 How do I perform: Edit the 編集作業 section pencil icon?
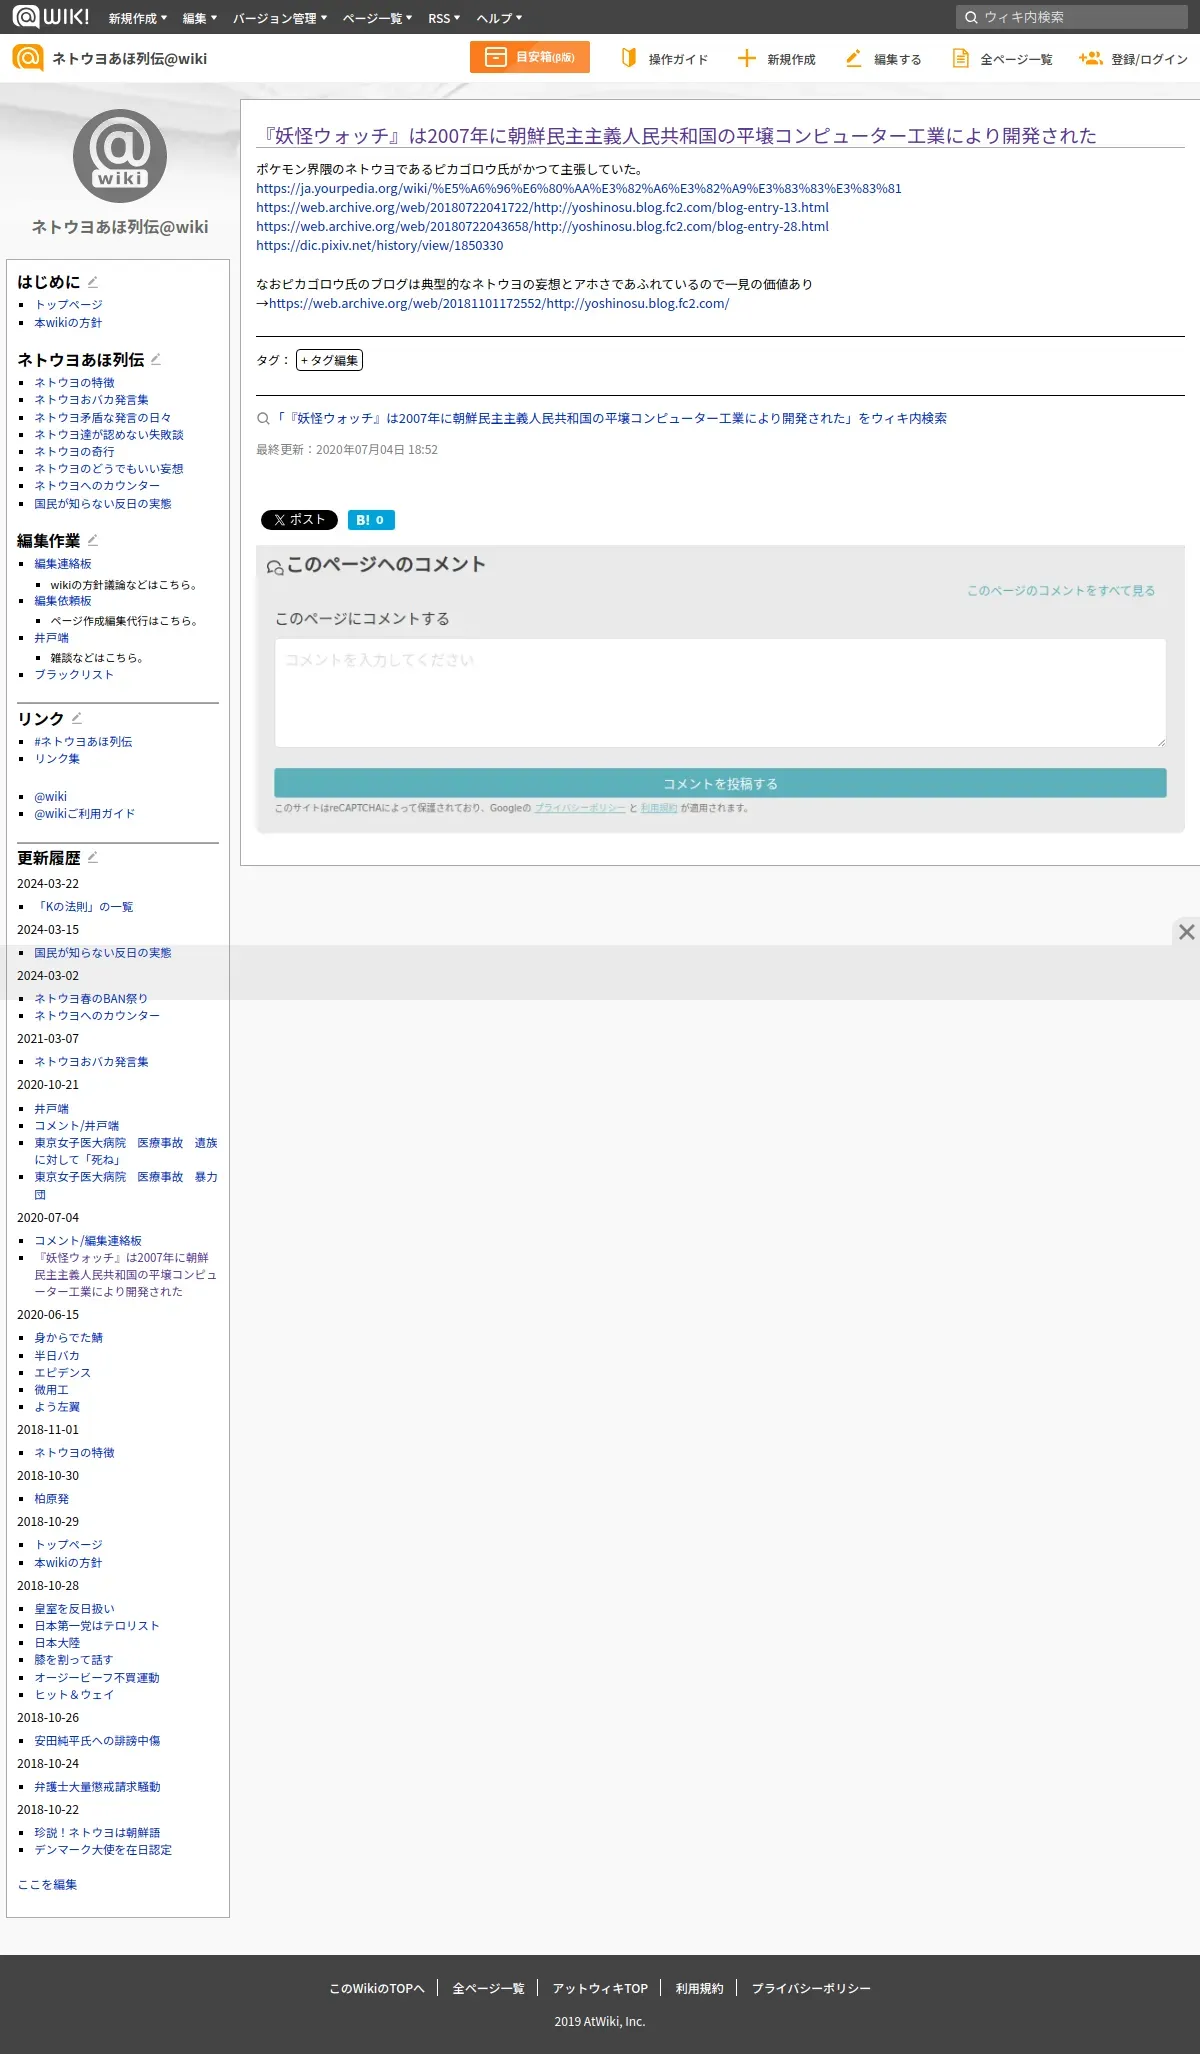click(x=92, y=540)
